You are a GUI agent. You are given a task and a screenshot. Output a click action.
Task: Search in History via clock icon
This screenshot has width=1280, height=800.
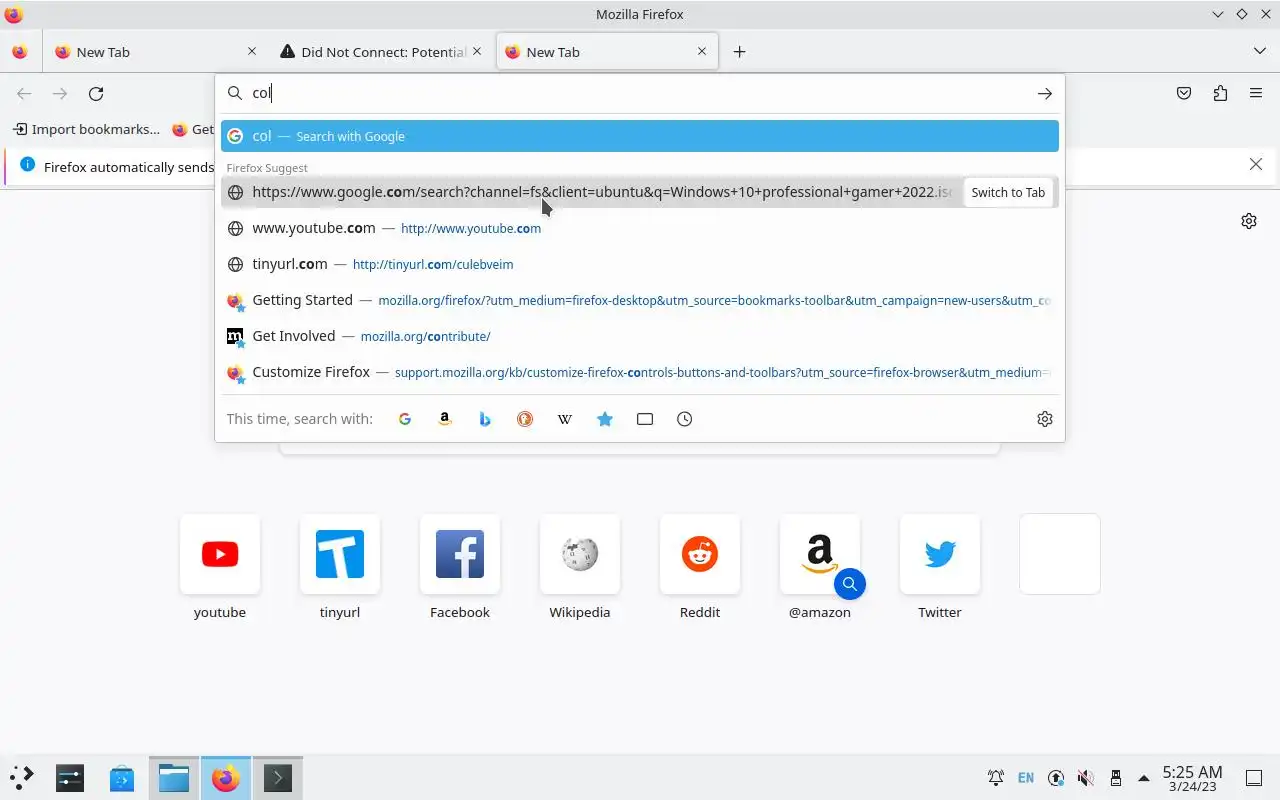685,419
